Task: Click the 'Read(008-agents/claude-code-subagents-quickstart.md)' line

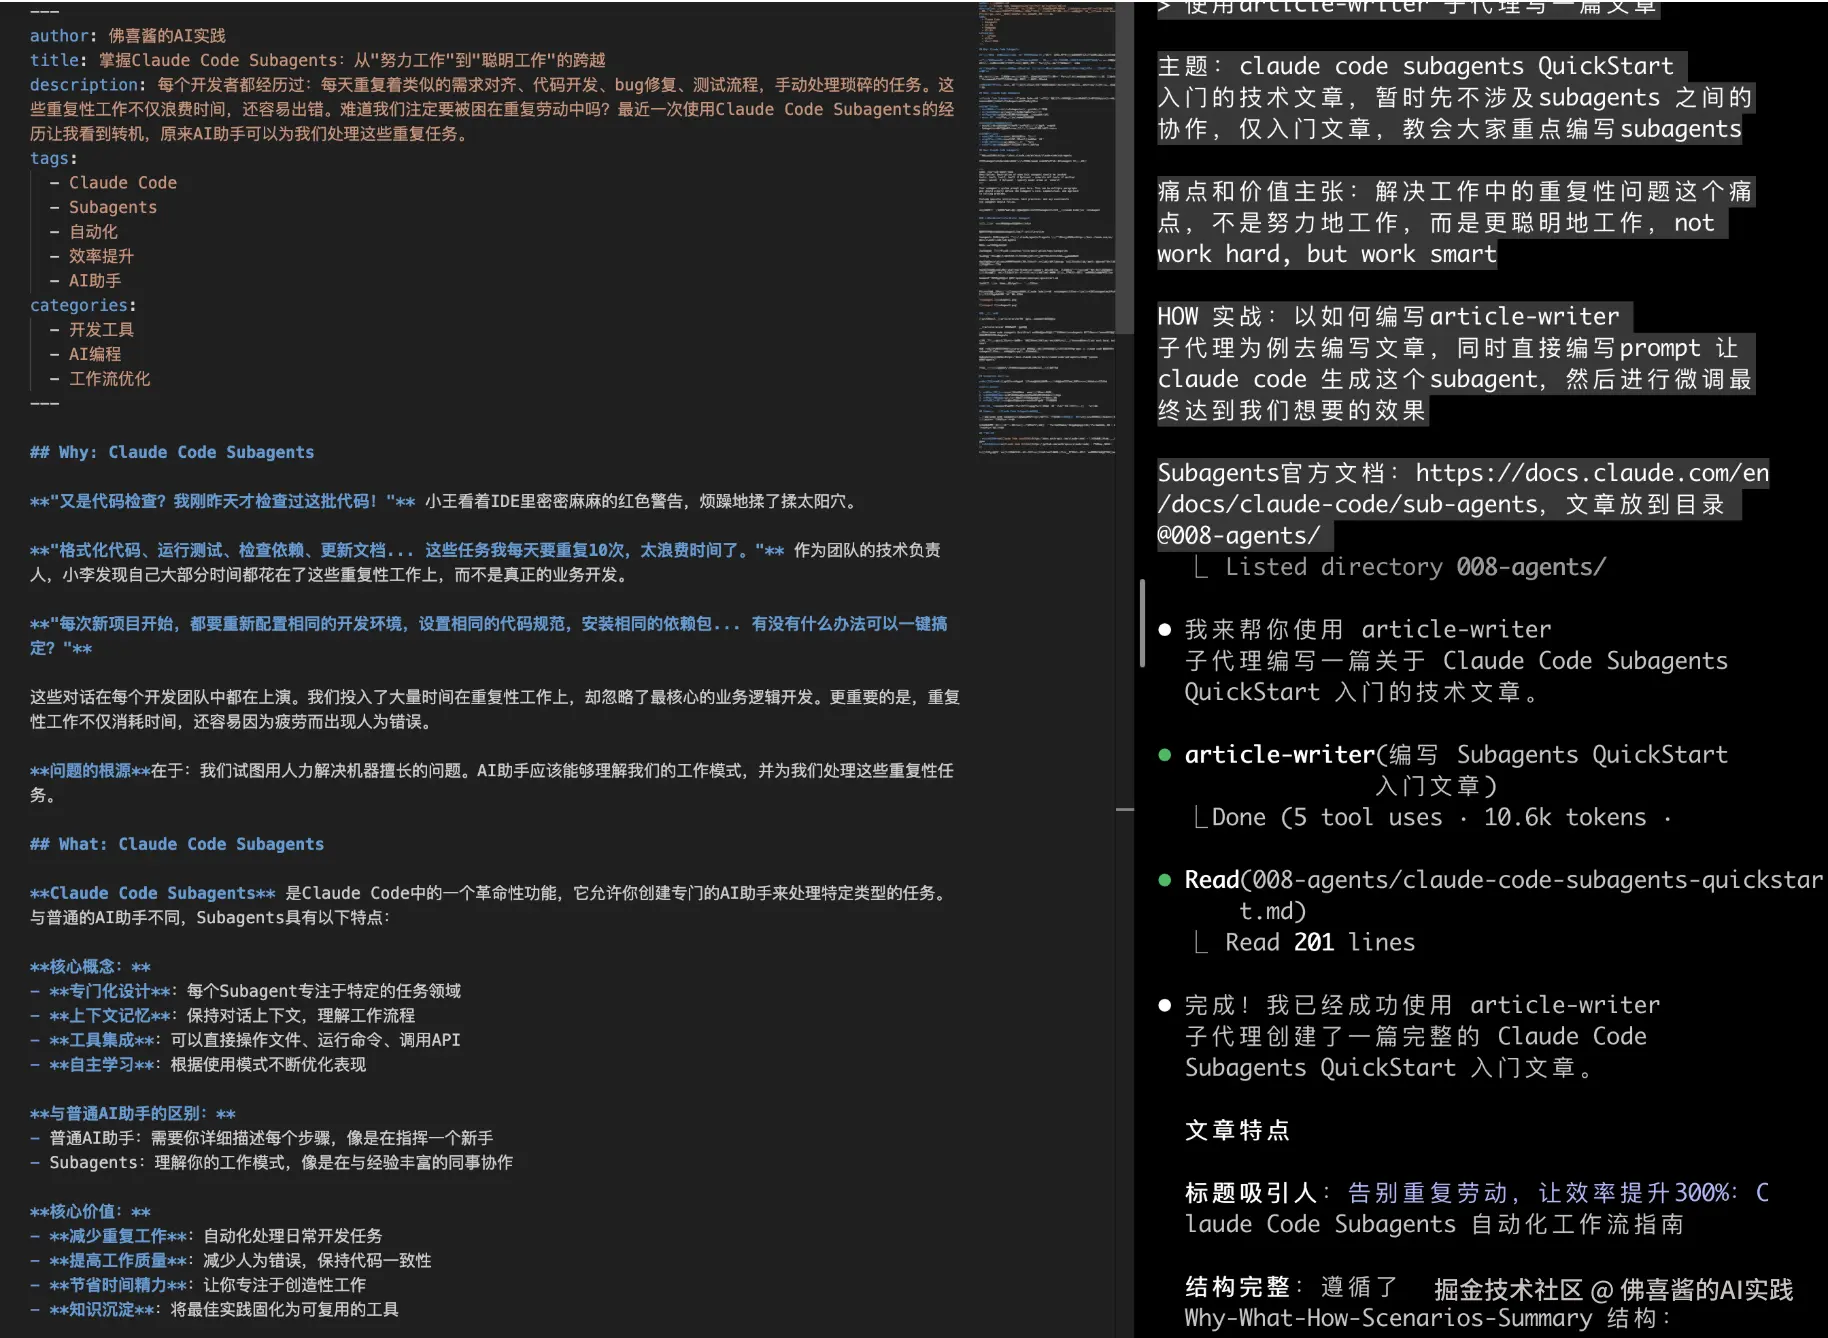Action: 1503,895
